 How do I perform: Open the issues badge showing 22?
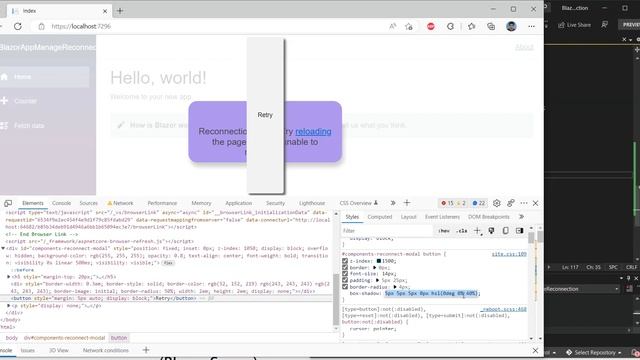(x=479, y=203)
